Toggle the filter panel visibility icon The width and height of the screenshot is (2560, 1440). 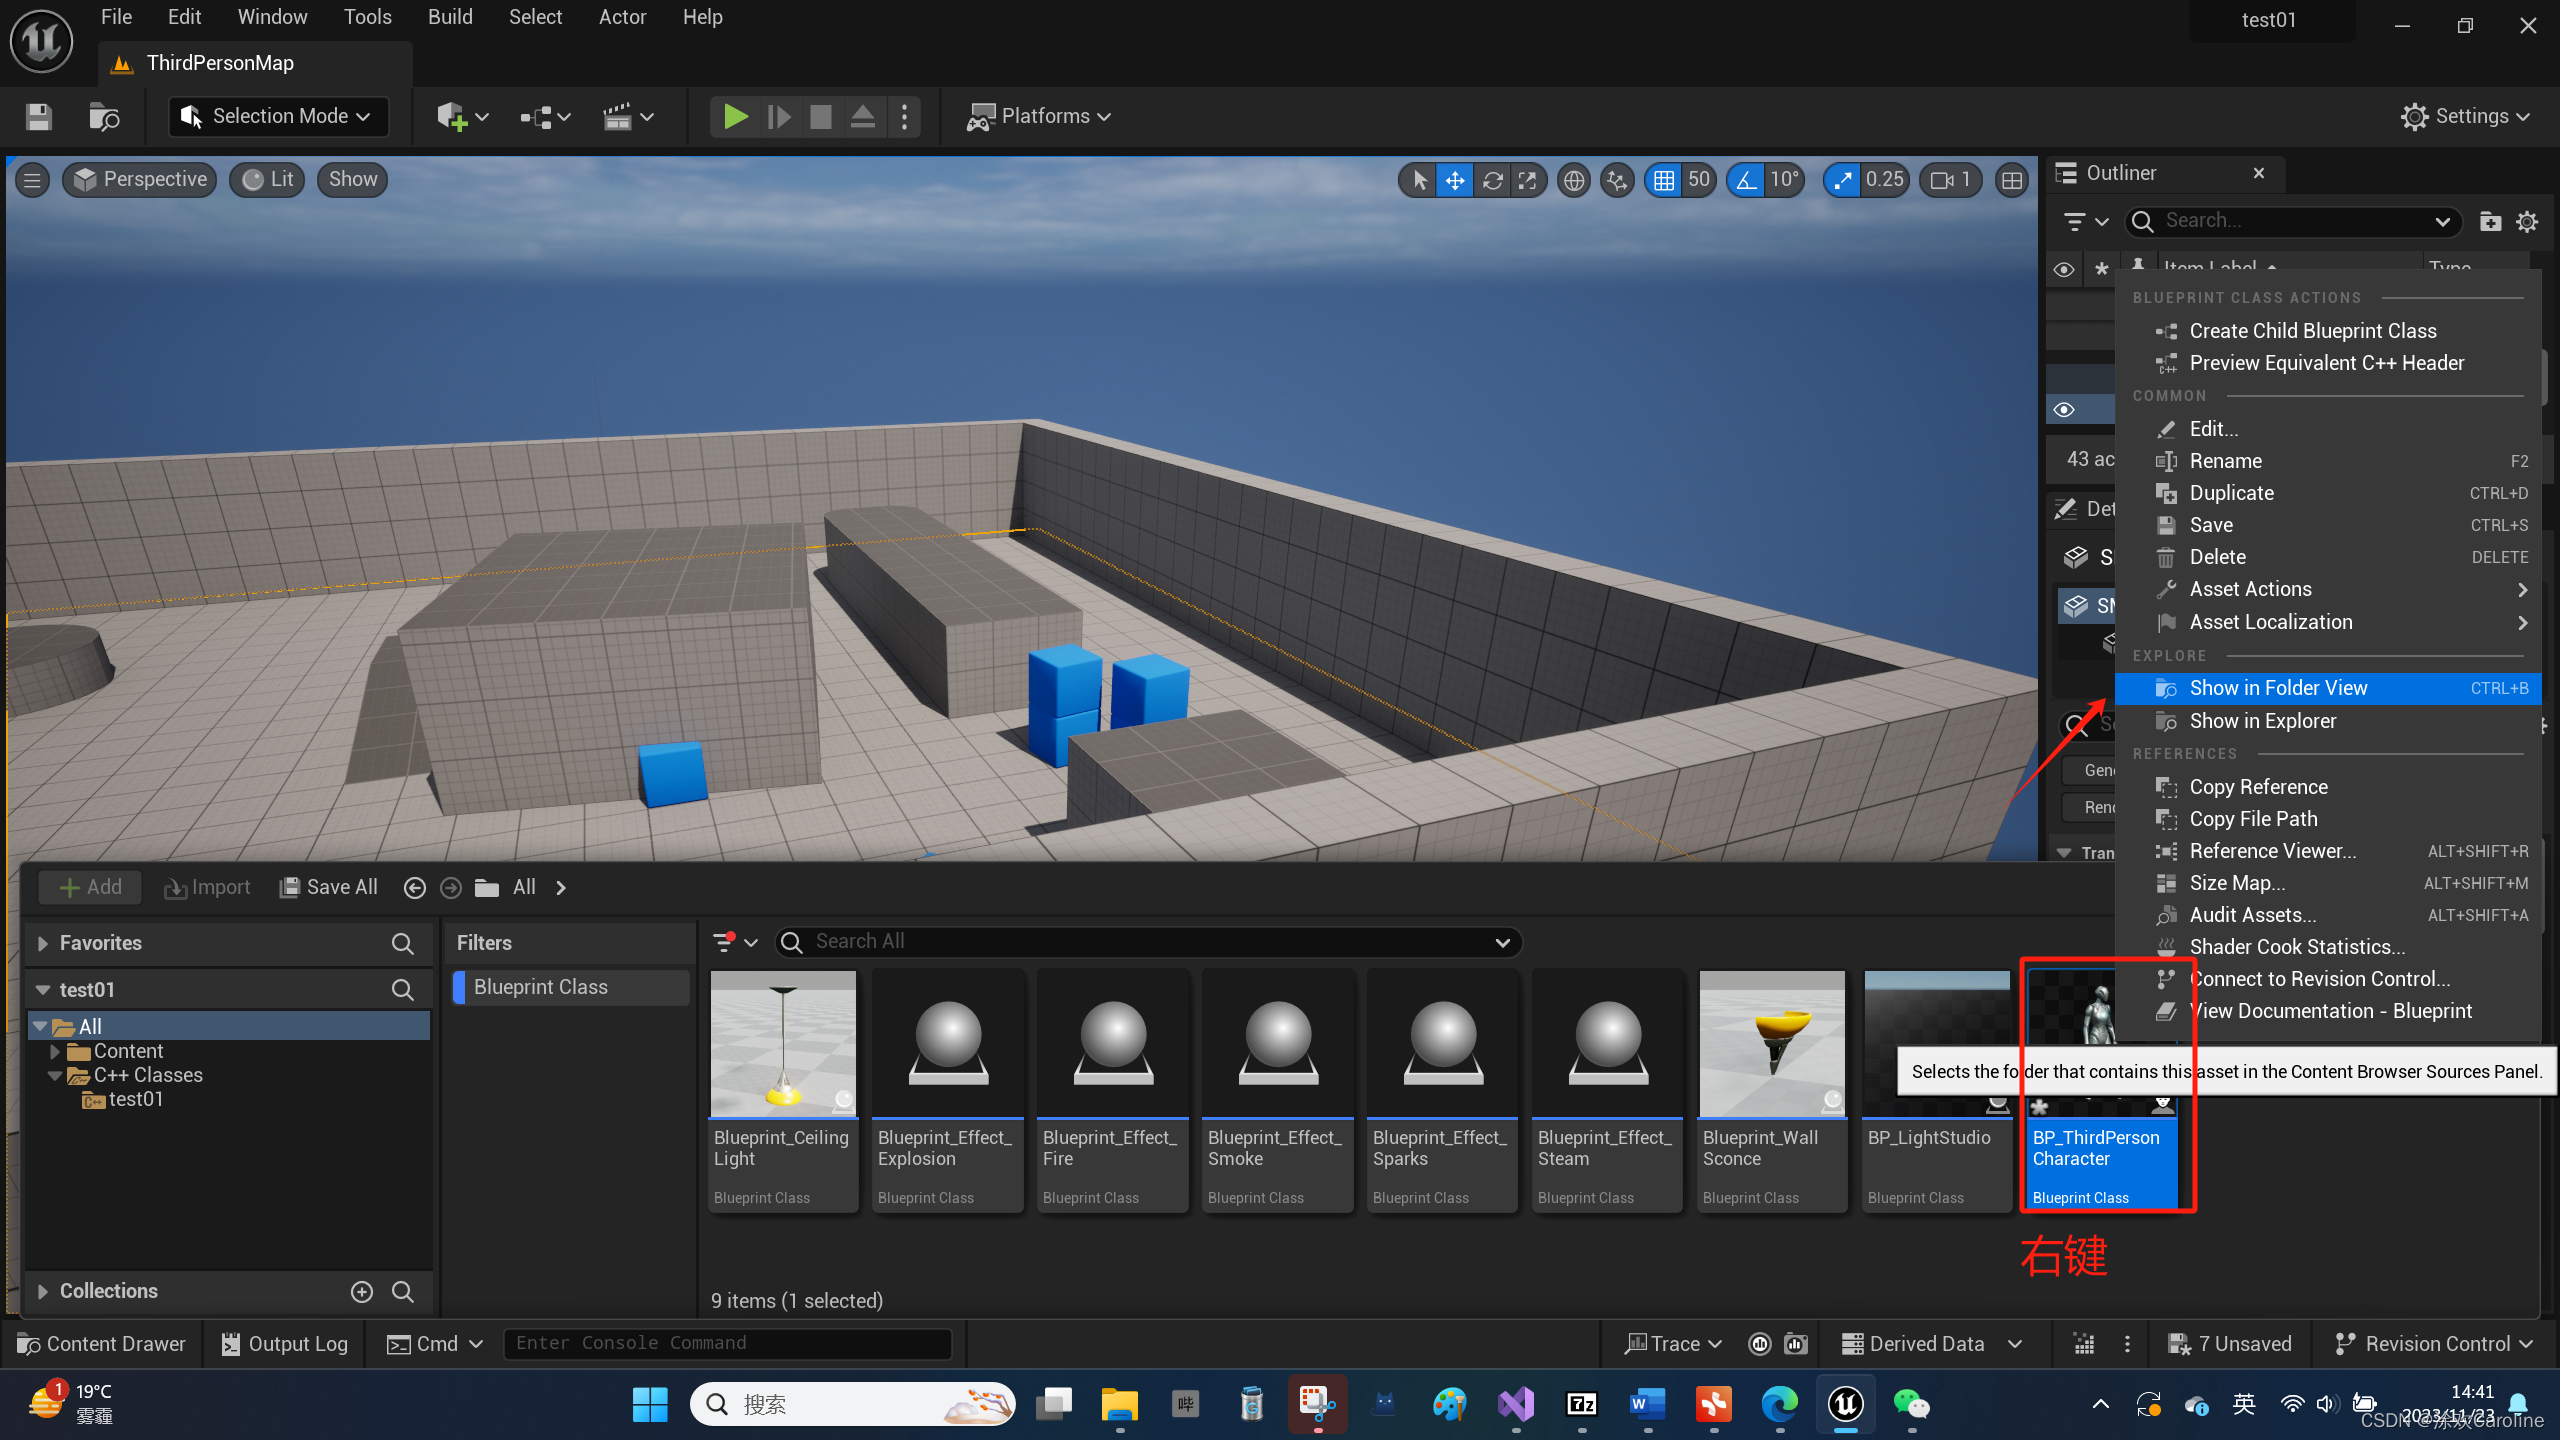724,941
